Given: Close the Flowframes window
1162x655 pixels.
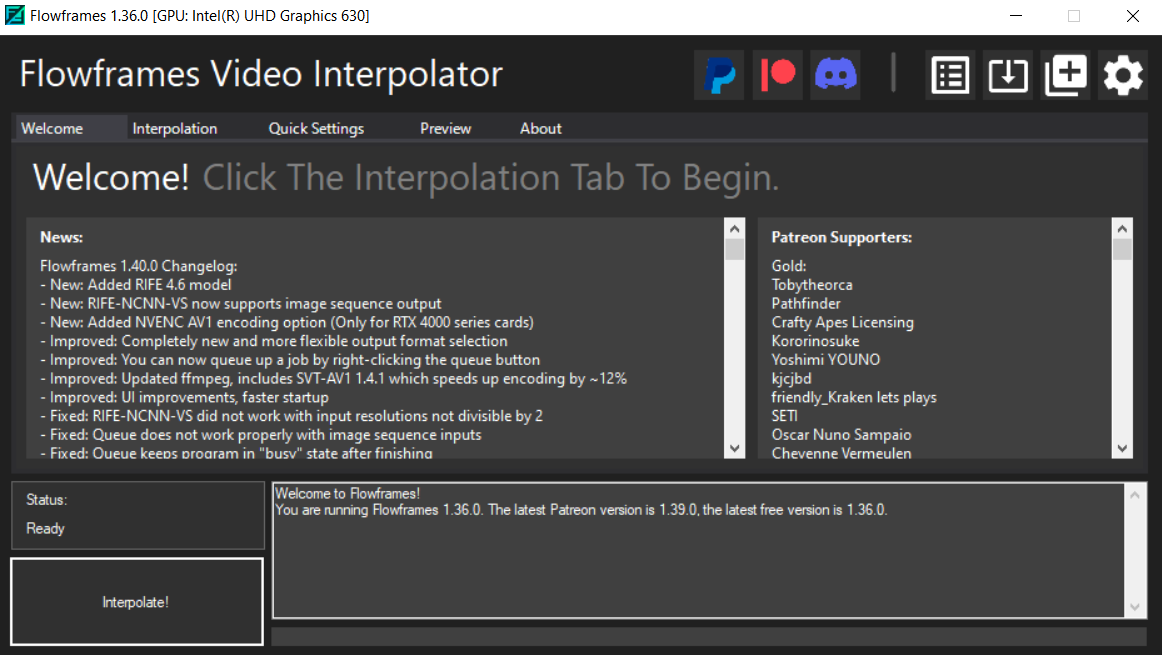Looking at the screenshot, I should click(1132, 16).
